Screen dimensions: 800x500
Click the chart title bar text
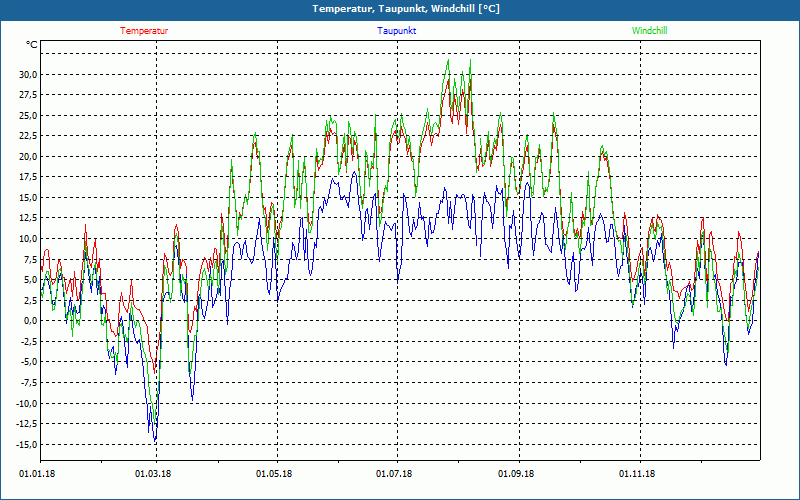coord(406,9)
